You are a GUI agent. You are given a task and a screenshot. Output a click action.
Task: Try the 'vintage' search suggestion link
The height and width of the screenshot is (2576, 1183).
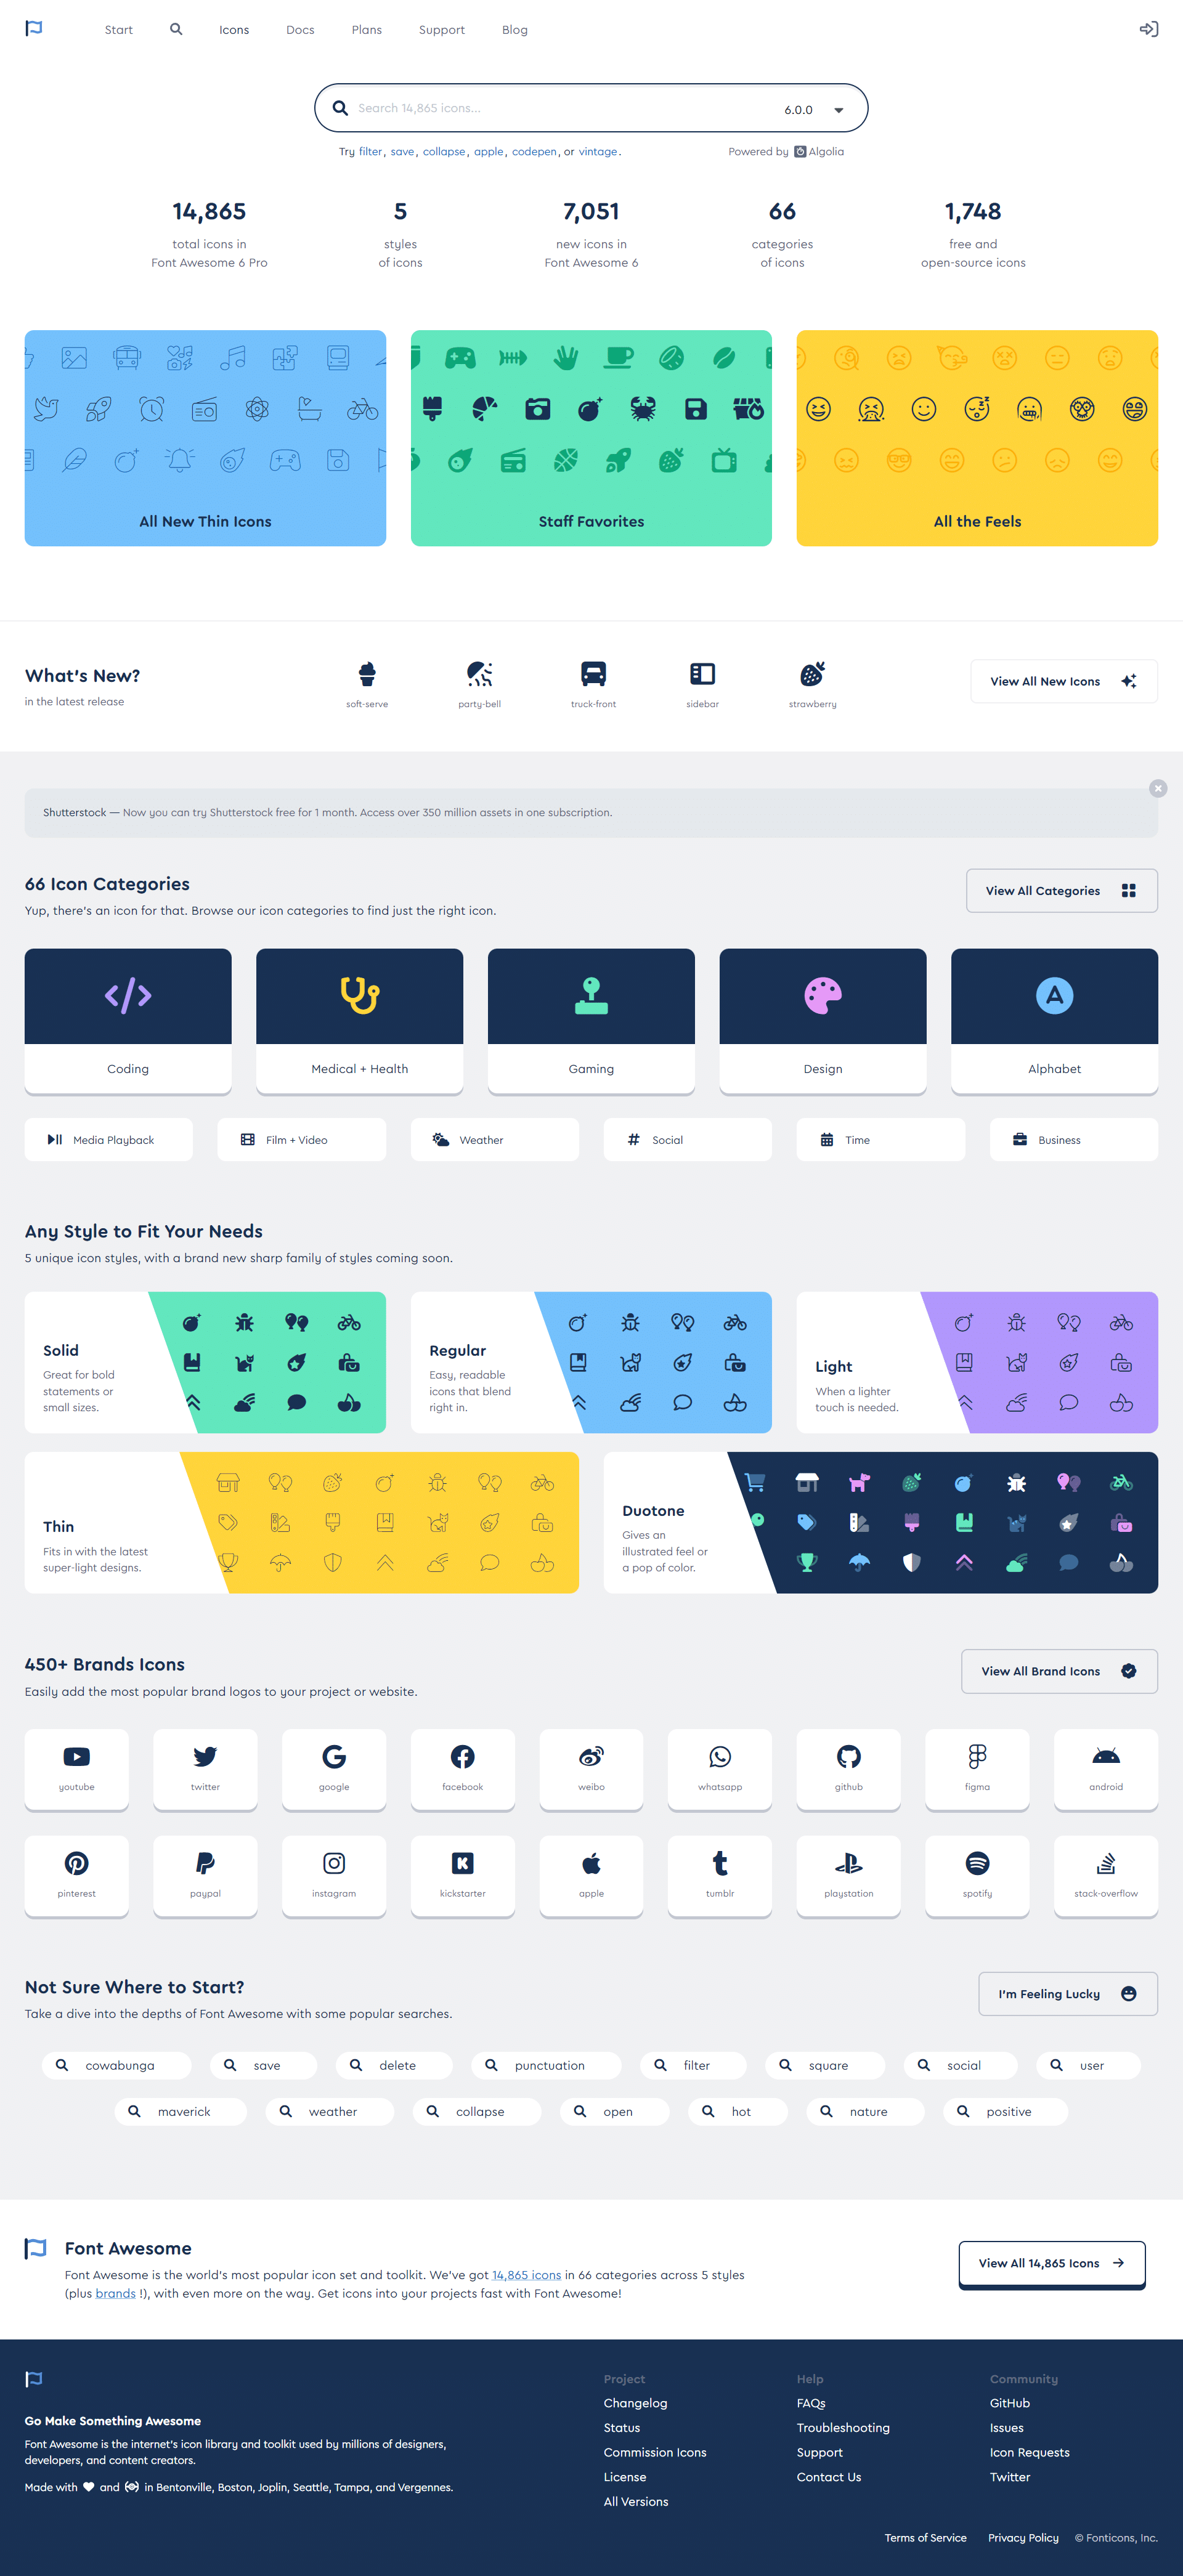point(598,152)
